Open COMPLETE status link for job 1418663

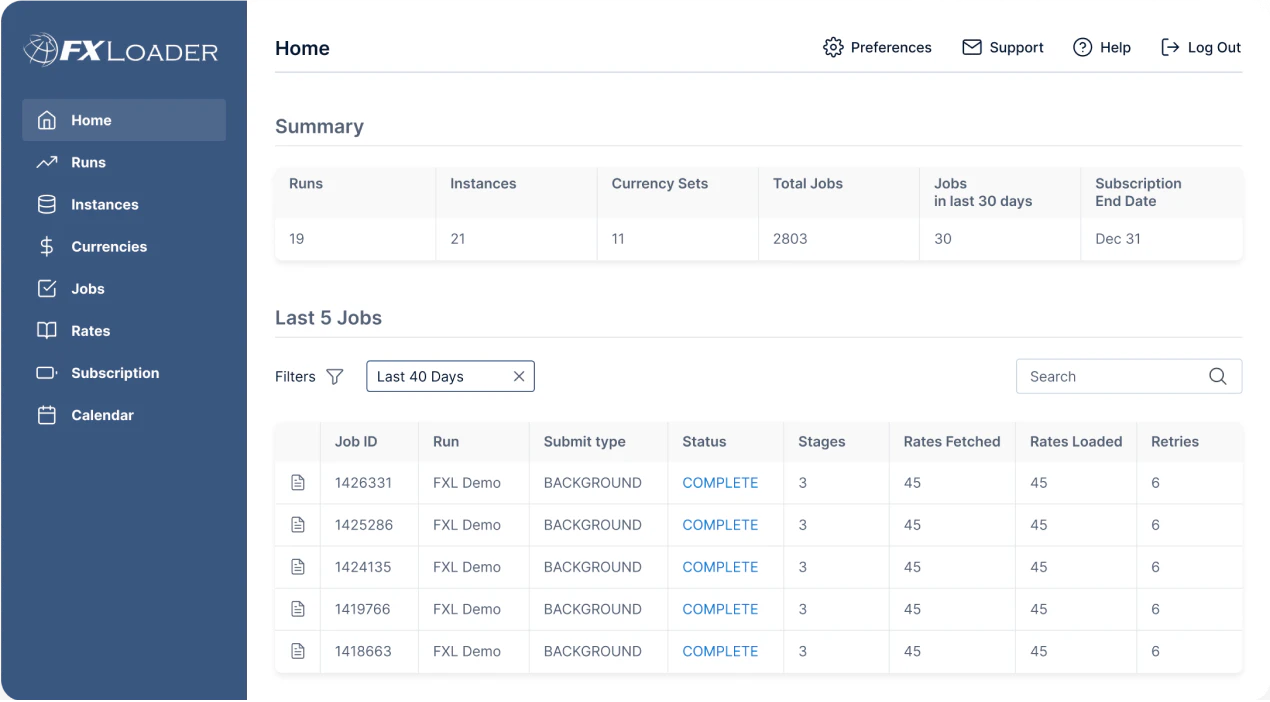pyautogui.click(x=720, y=651)
